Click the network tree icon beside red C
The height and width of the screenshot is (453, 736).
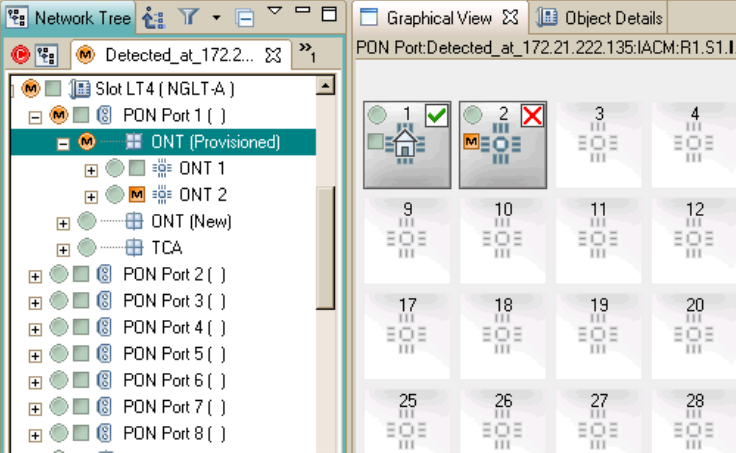pos(46,54)
